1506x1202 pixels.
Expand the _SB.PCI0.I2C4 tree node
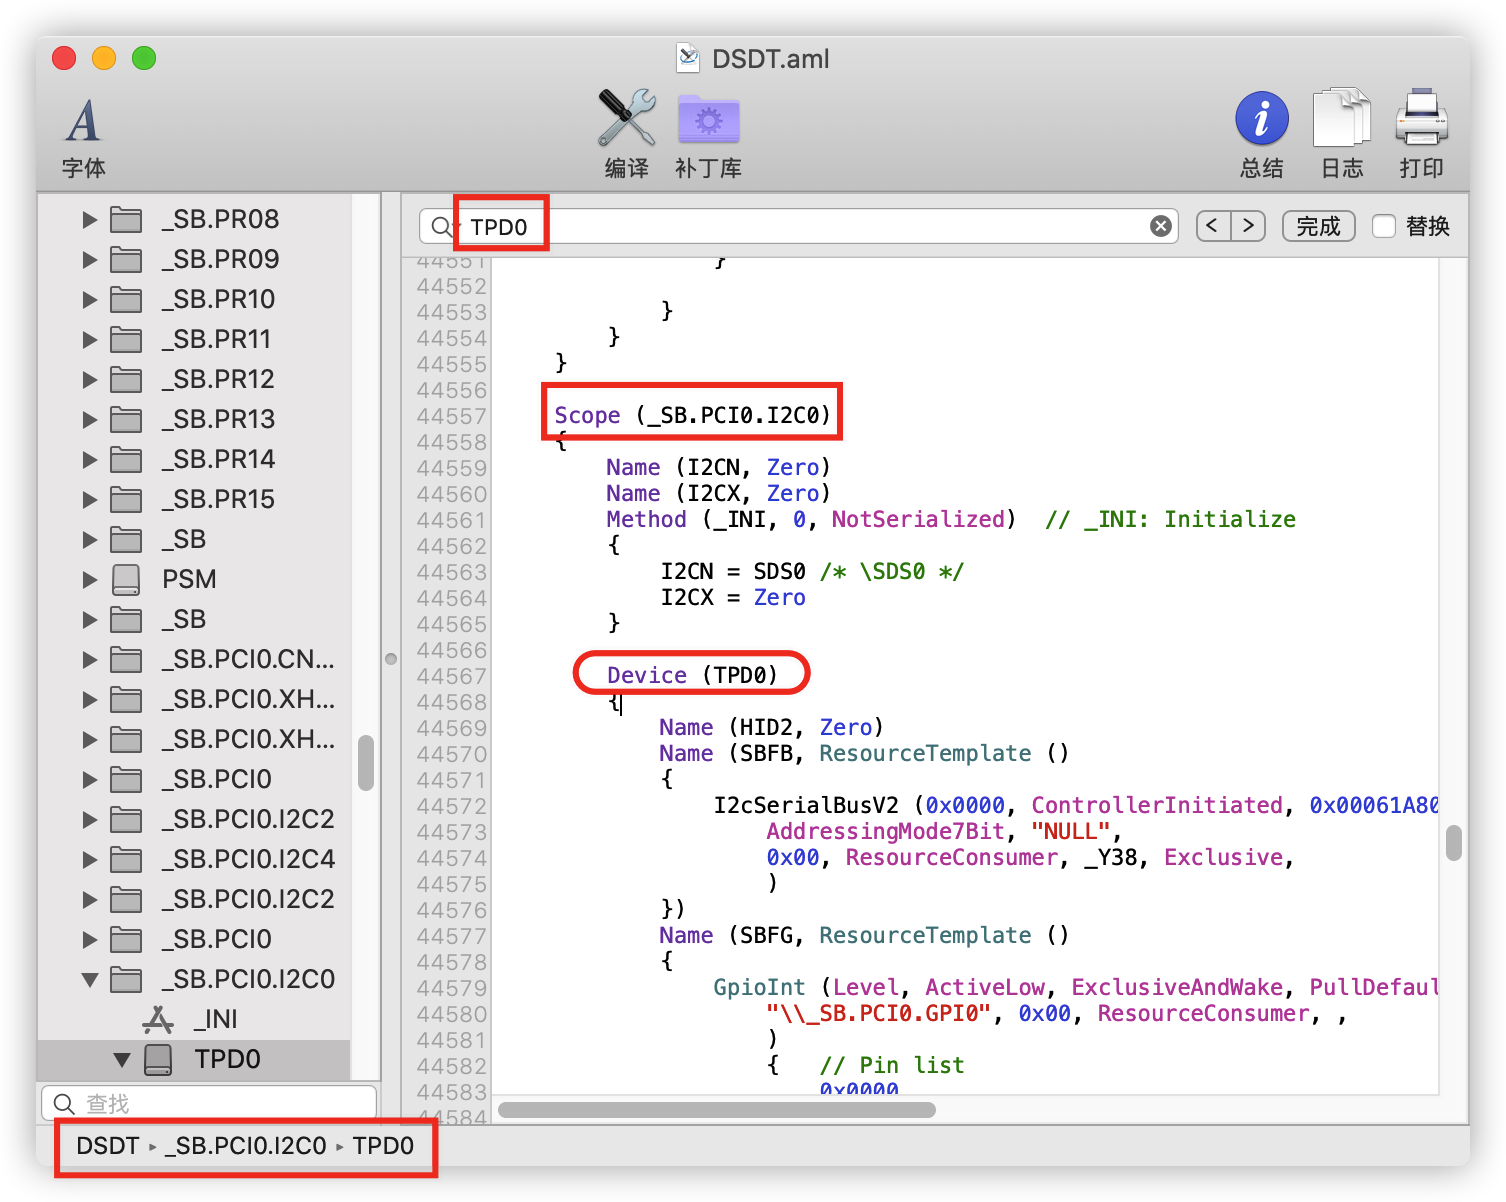90,859
